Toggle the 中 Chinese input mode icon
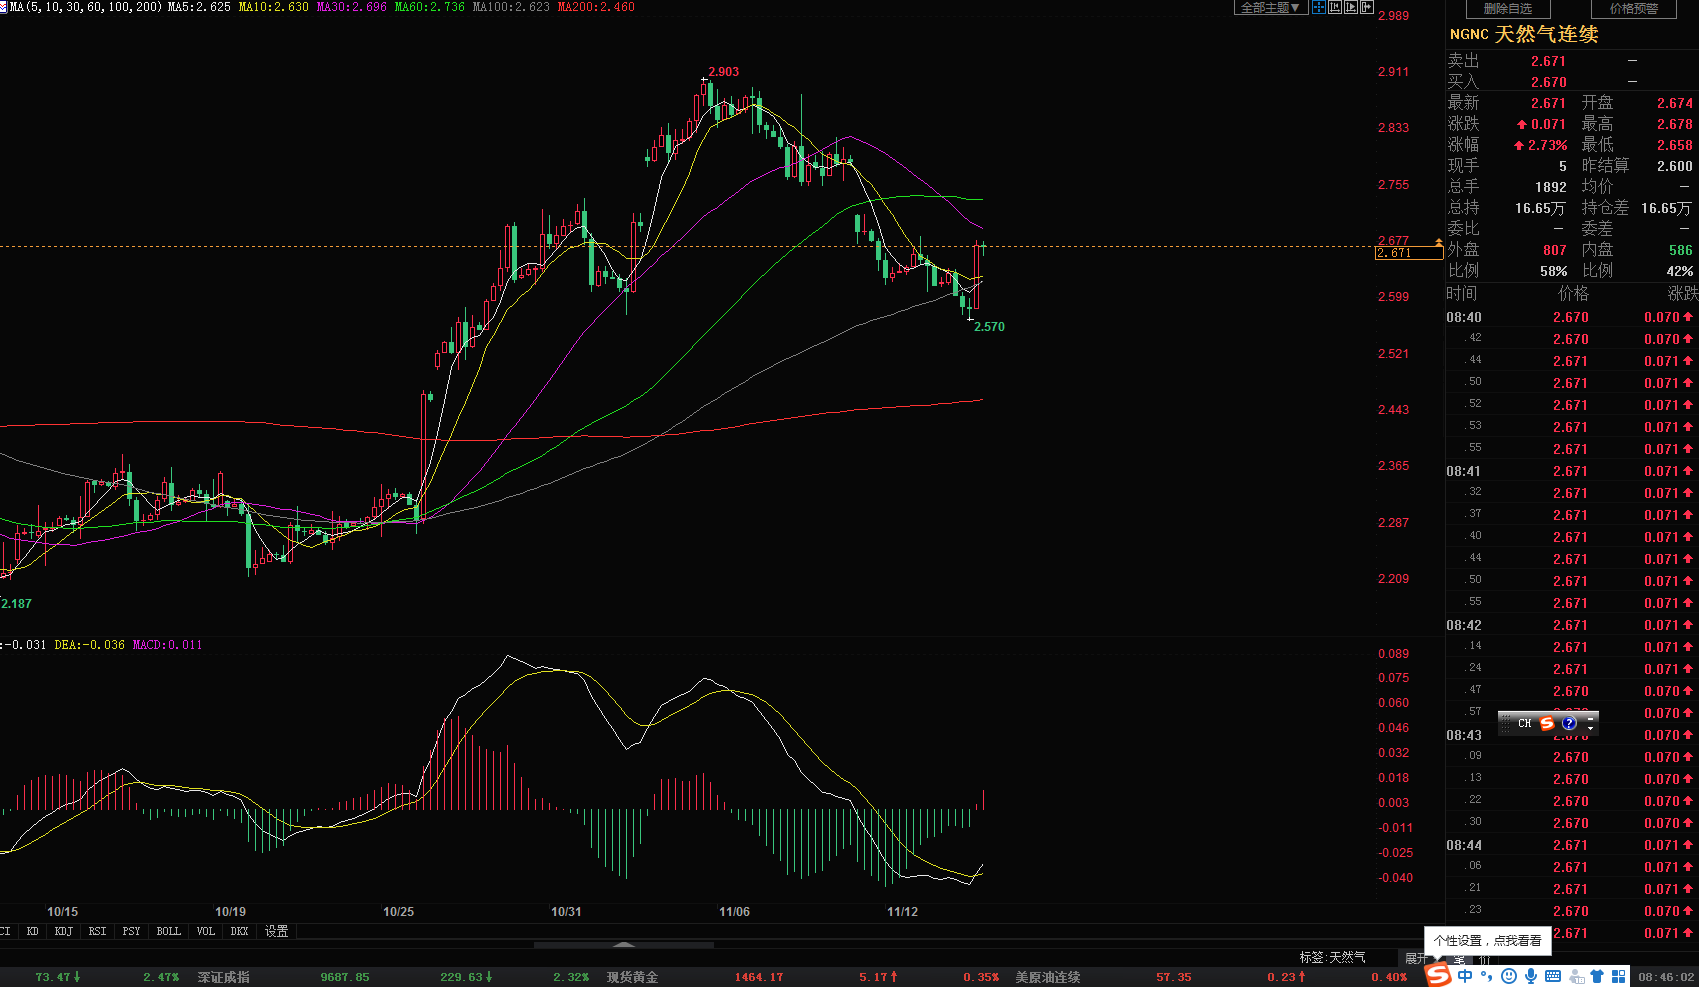This screenshot has height=987, width=1699. click(x=1465, y=976)
